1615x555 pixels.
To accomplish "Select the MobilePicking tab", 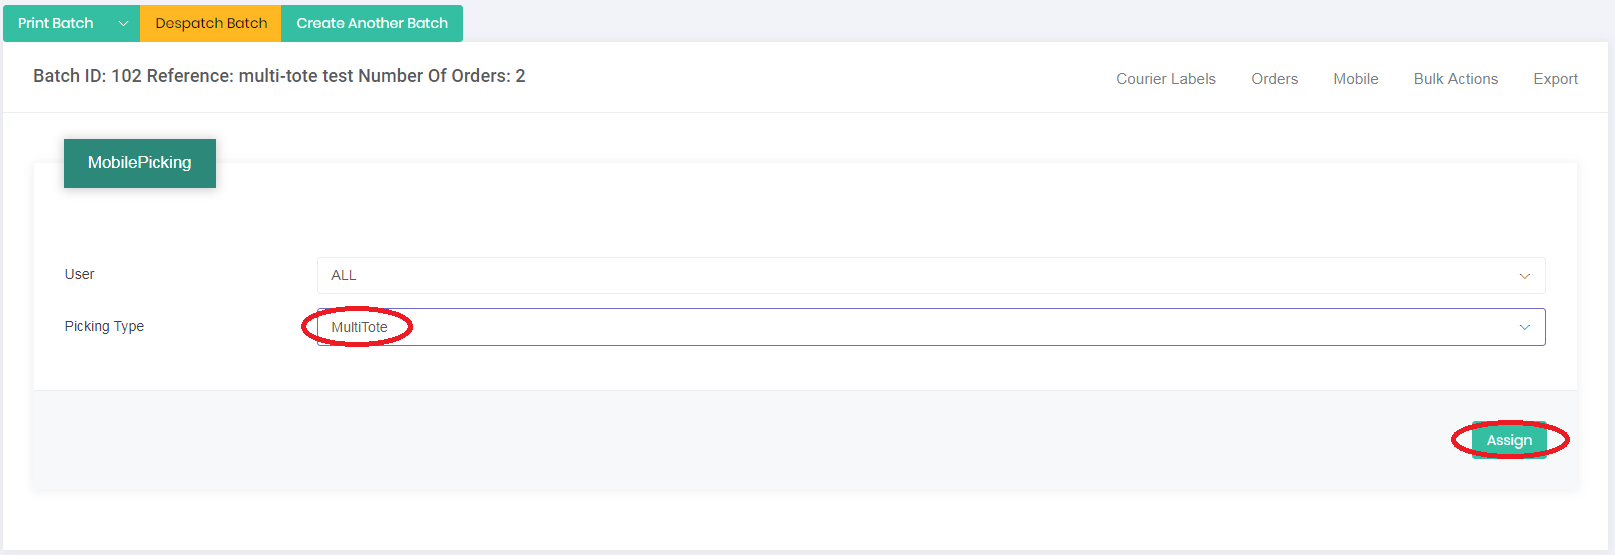I will pos(140,163).
